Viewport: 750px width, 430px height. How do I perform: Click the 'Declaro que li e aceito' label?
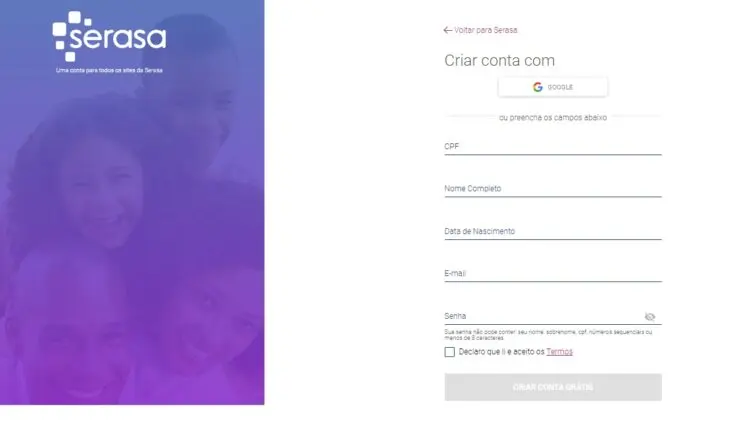click(x=501, y=352)
